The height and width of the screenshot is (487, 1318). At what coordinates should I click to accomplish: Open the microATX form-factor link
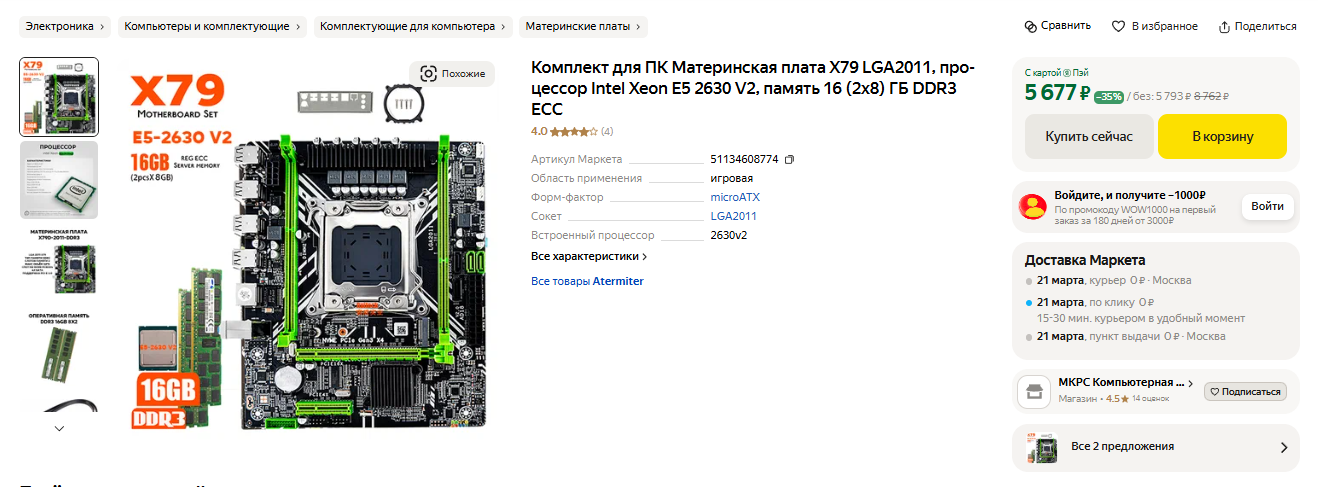click(x=735, y=197)
